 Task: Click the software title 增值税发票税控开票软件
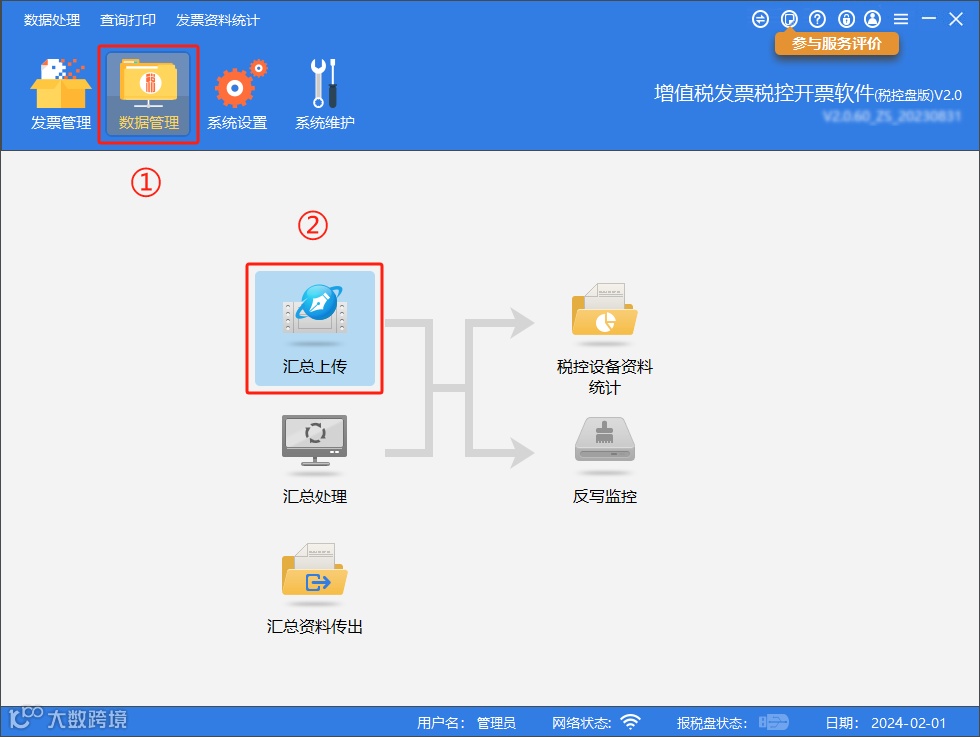click(763, 93)
